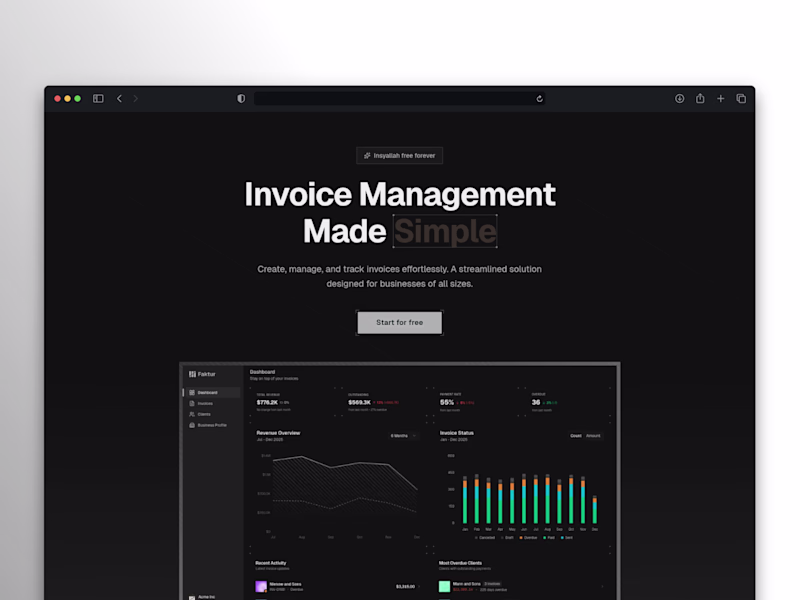Image resolution: width=800 pixels, height=600 pixels.
Task: Open Clients in the Faktur sidebar
Action: click(x=211, y=414)
